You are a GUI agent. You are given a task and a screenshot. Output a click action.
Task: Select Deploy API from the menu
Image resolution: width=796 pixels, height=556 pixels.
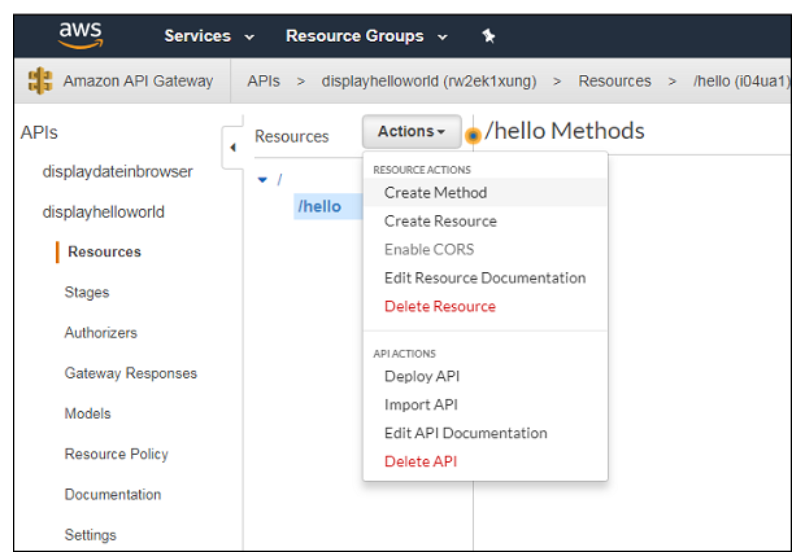pos(422,377)
